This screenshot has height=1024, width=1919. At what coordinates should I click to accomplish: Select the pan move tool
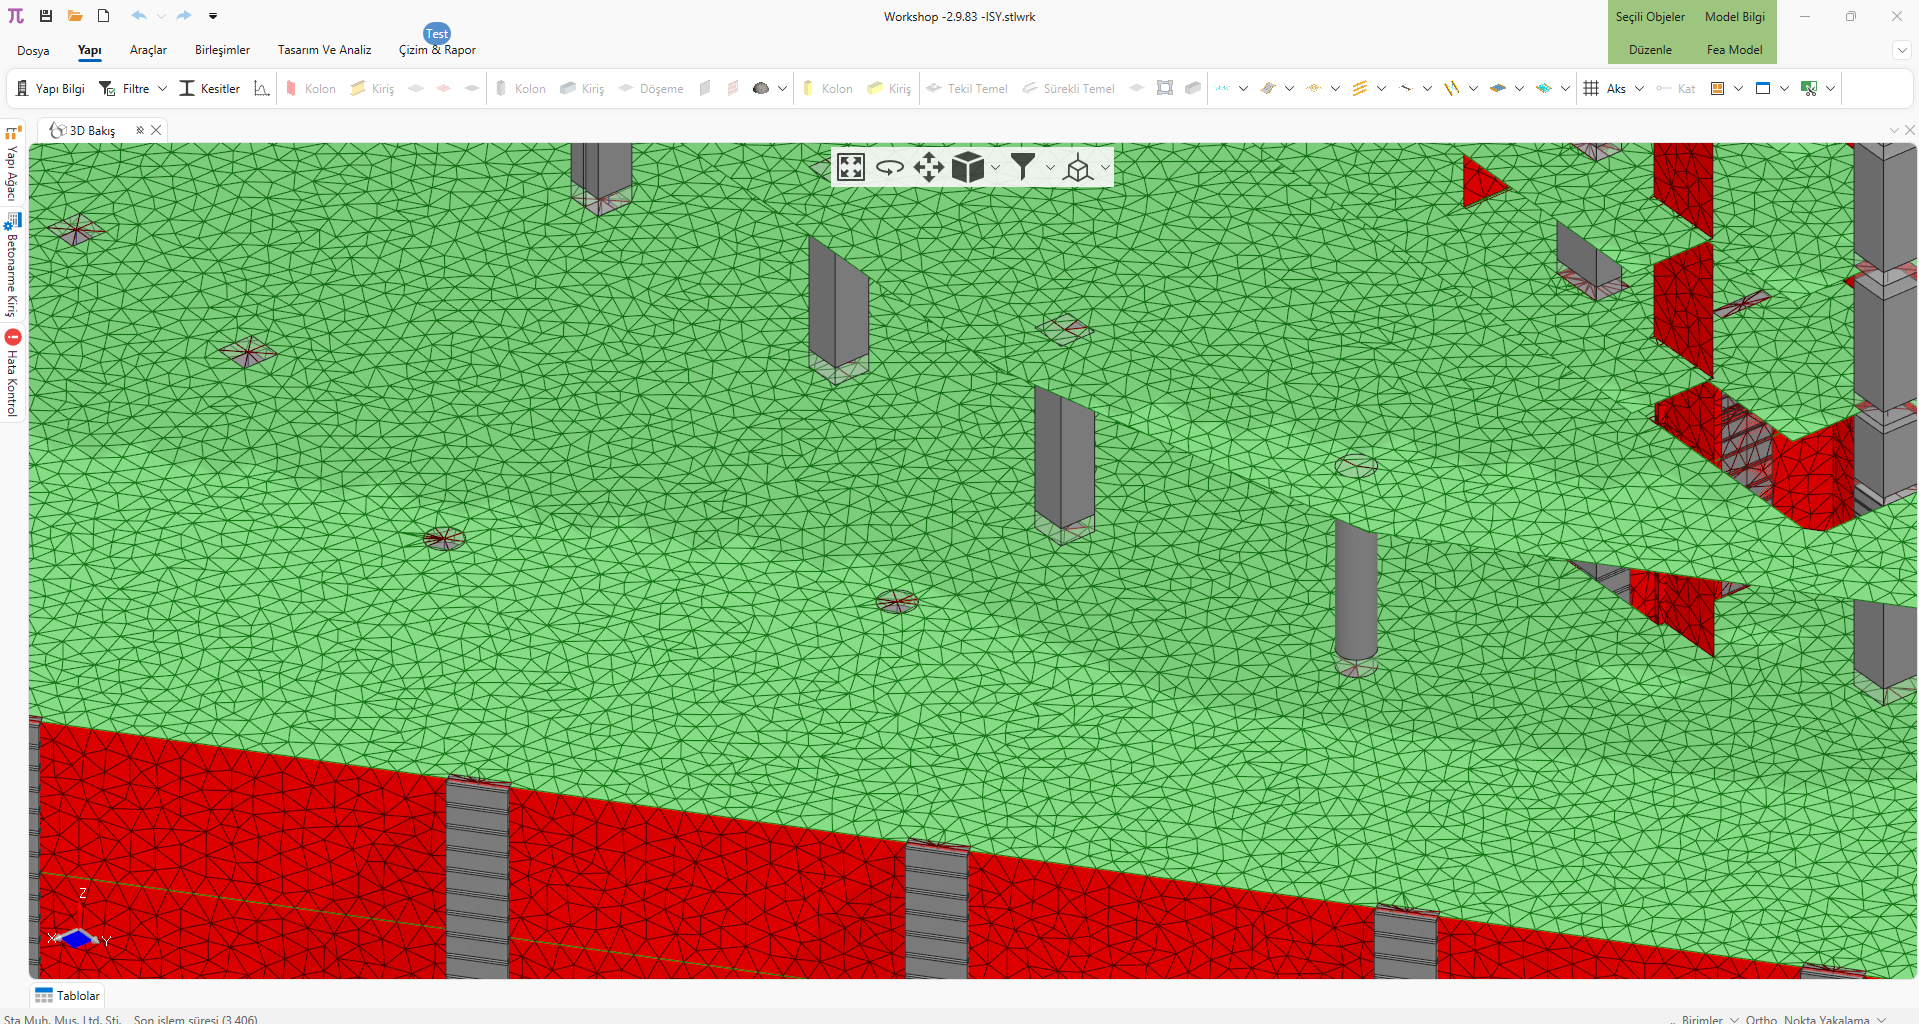[928, 167]
